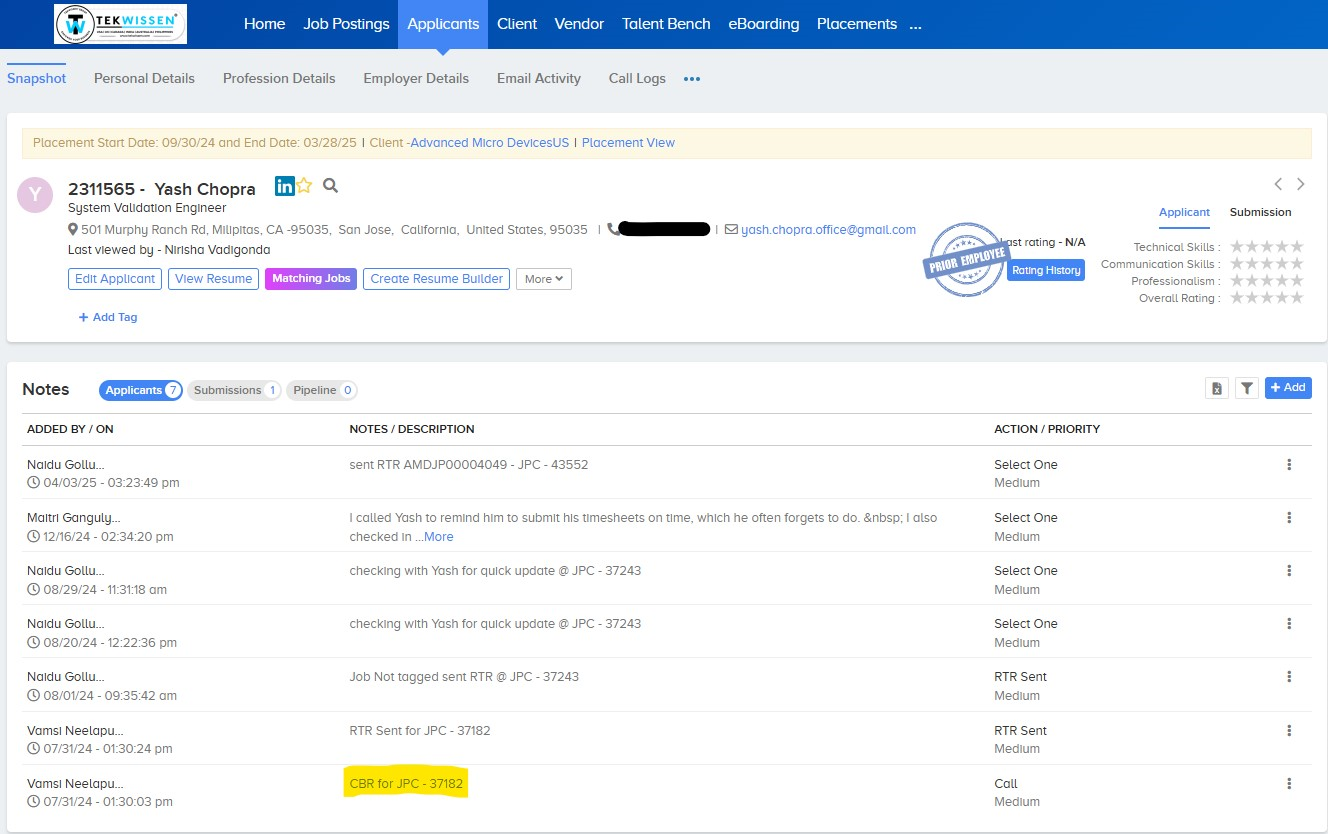This screenshot has width=1328, height=834.
Task: Show Pipeline notes pill
Action: (321, 390)
